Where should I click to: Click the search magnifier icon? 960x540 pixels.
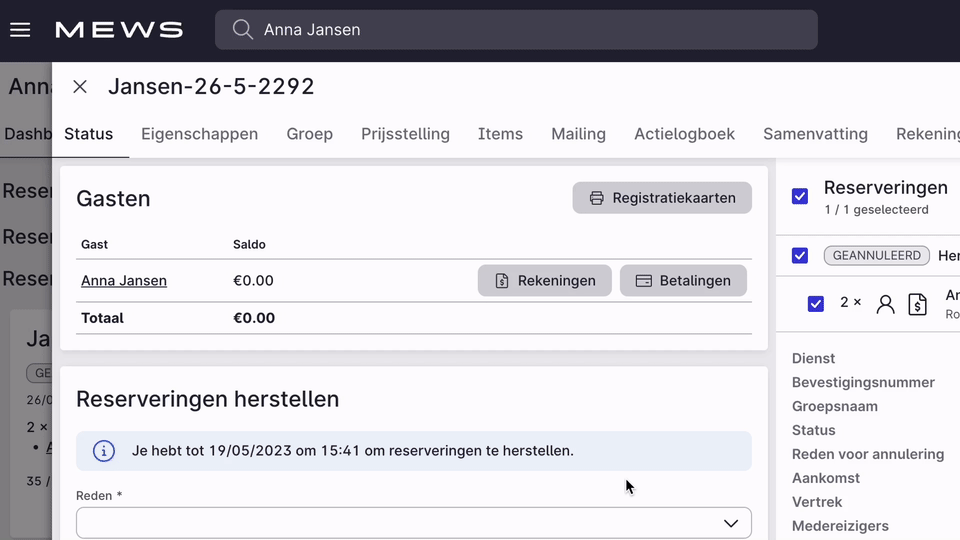pos(242,30)
